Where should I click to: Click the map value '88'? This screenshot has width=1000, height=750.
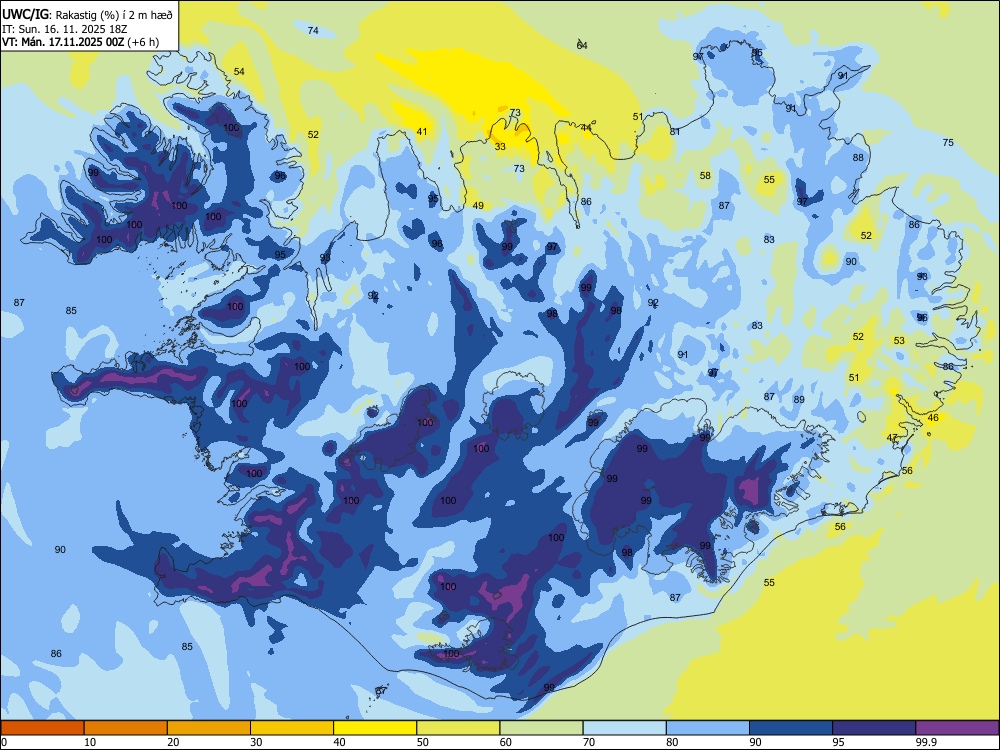(x=858, y=158)
